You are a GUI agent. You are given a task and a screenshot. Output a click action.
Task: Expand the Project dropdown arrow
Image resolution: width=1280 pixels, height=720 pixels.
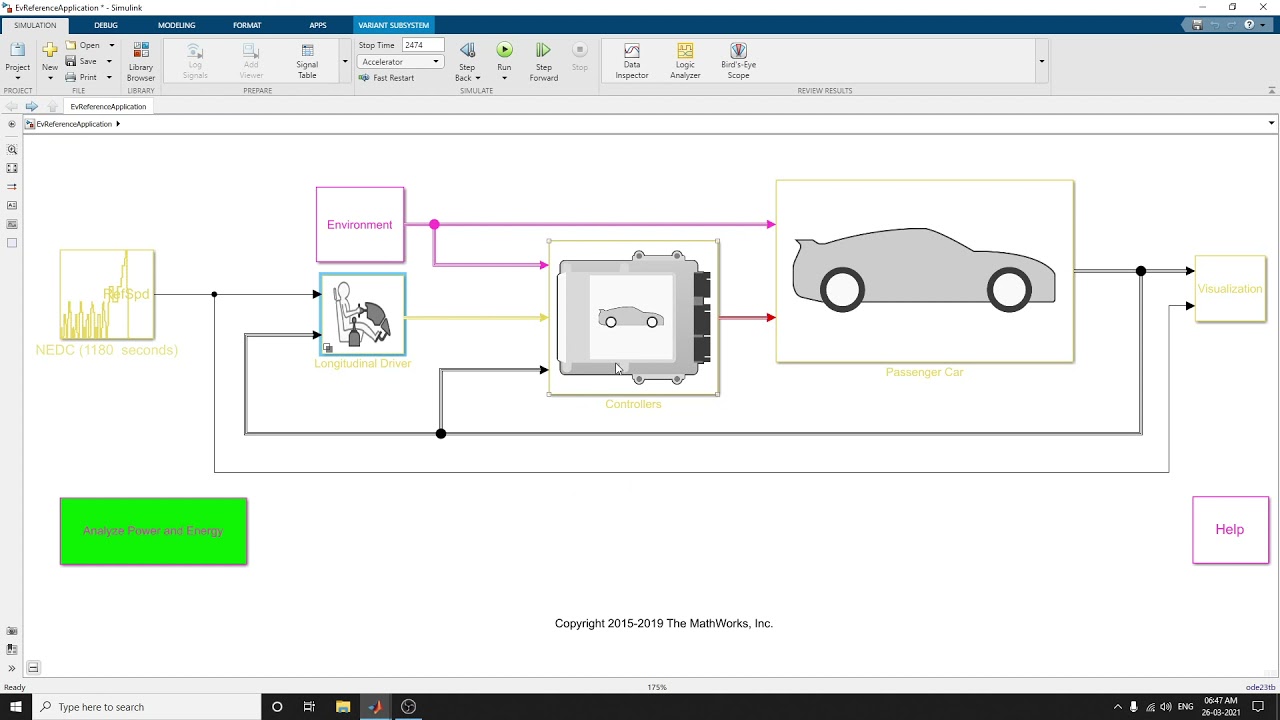pyautogui.click(x=18, y=78)
